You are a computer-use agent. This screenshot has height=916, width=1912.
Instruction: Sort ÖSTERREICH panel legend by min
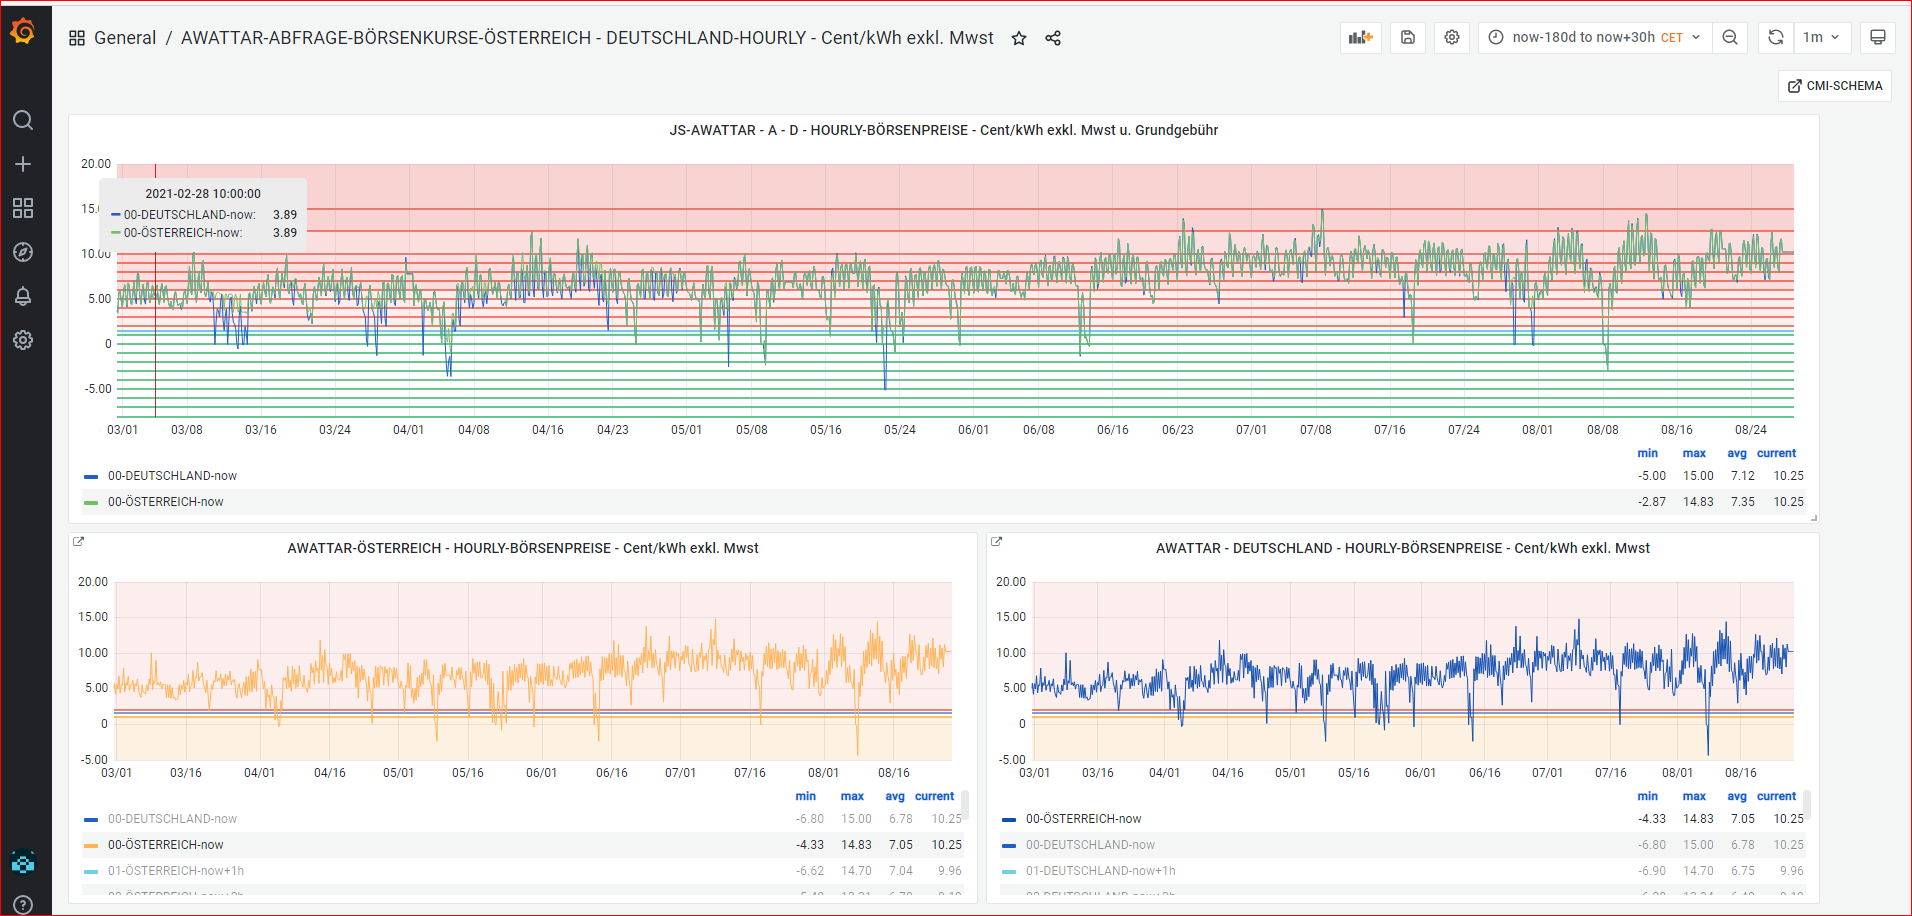(805, 796)
